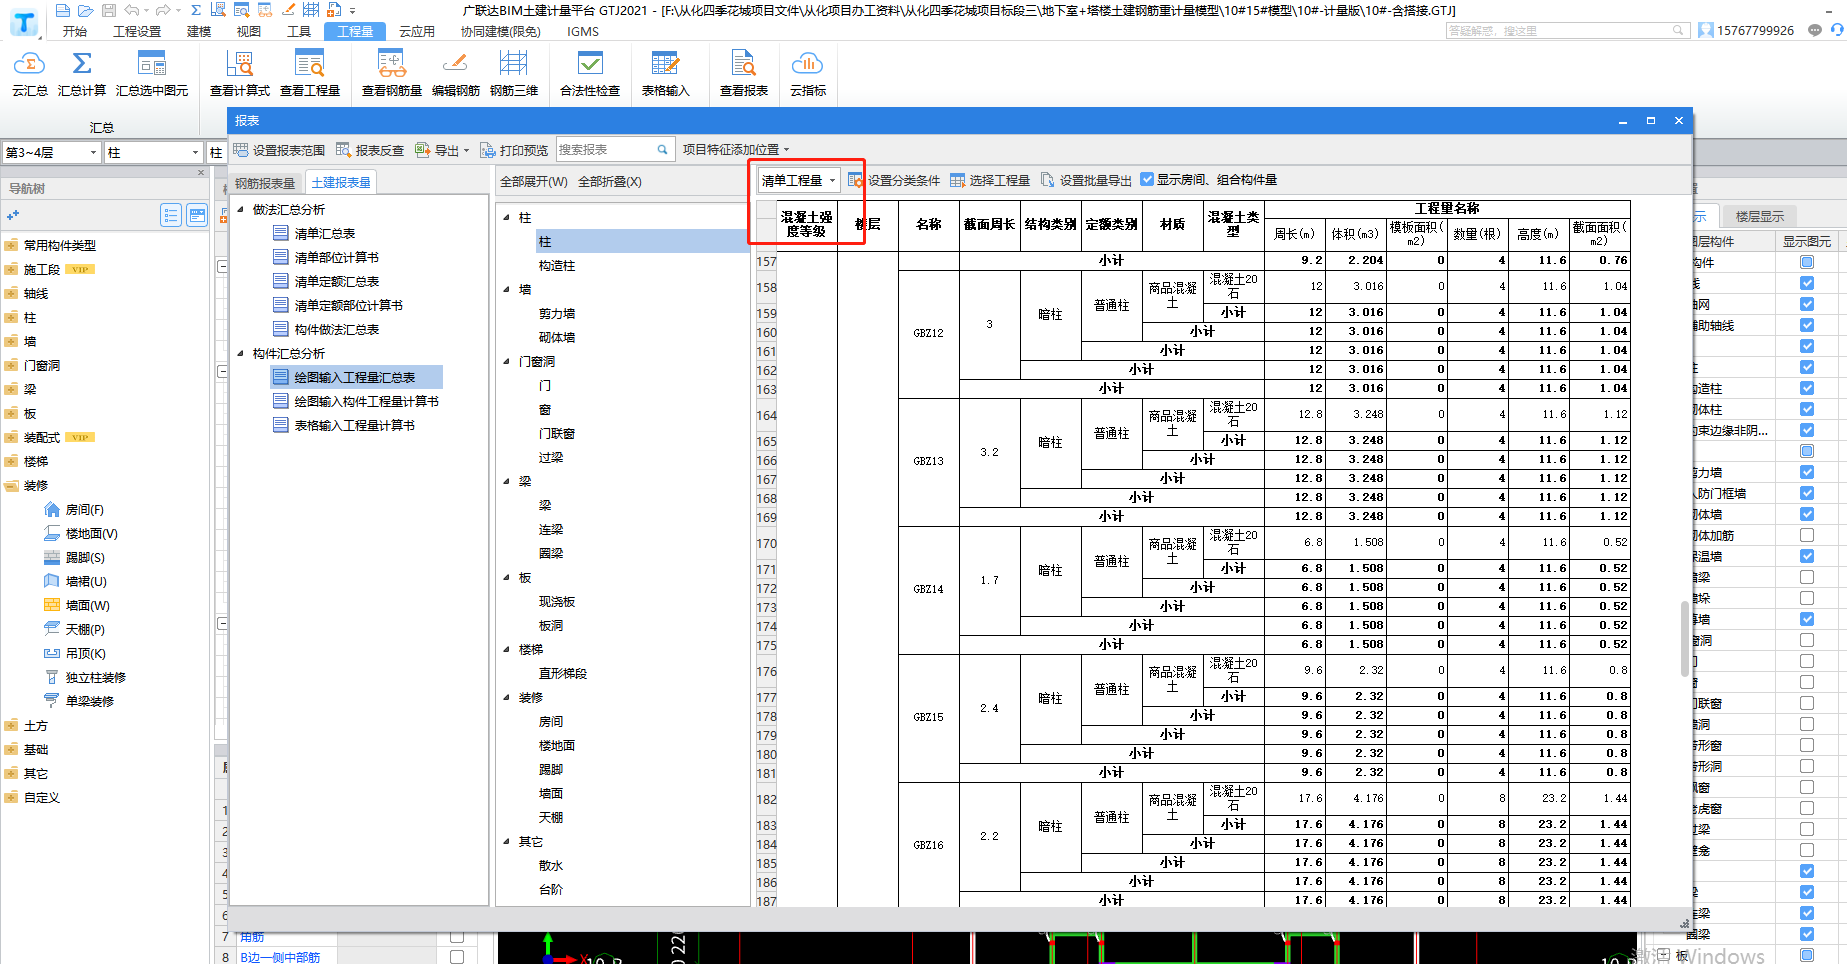This screenshot has height=964, width=1847.
Task: Collapse 其它 group in component tree
Action: point(507,841)
